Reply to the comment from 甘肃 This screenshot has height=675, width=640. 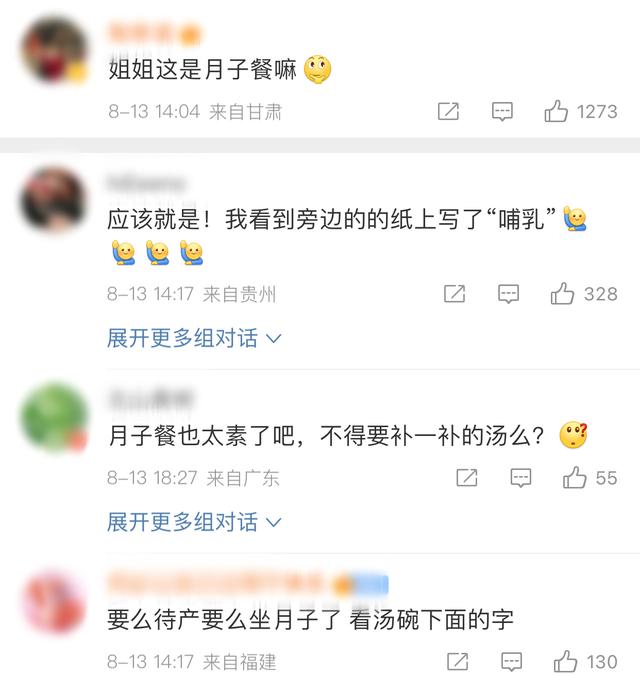point(502,111)
